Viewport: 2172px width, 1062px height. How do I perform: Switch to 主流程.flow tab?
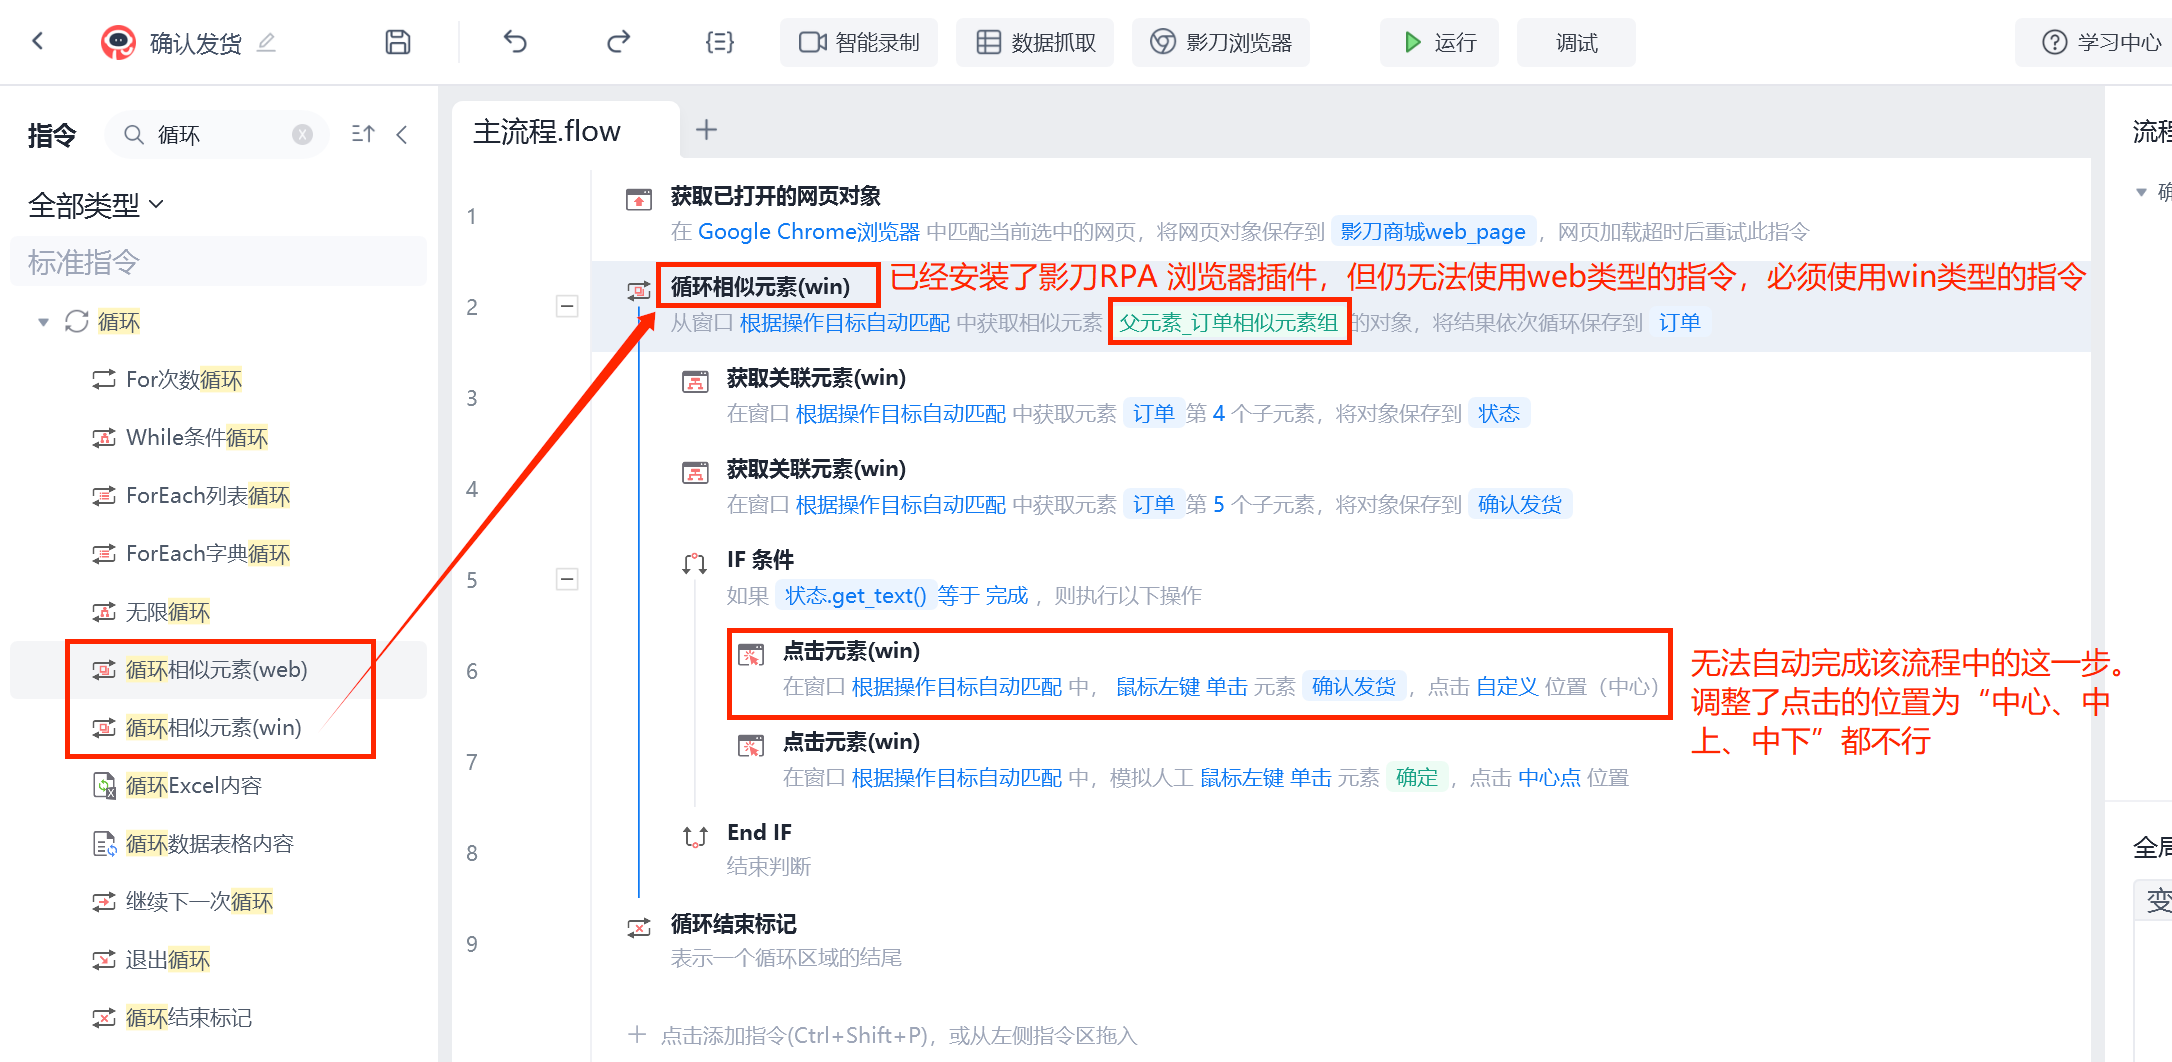coord(547,131)
